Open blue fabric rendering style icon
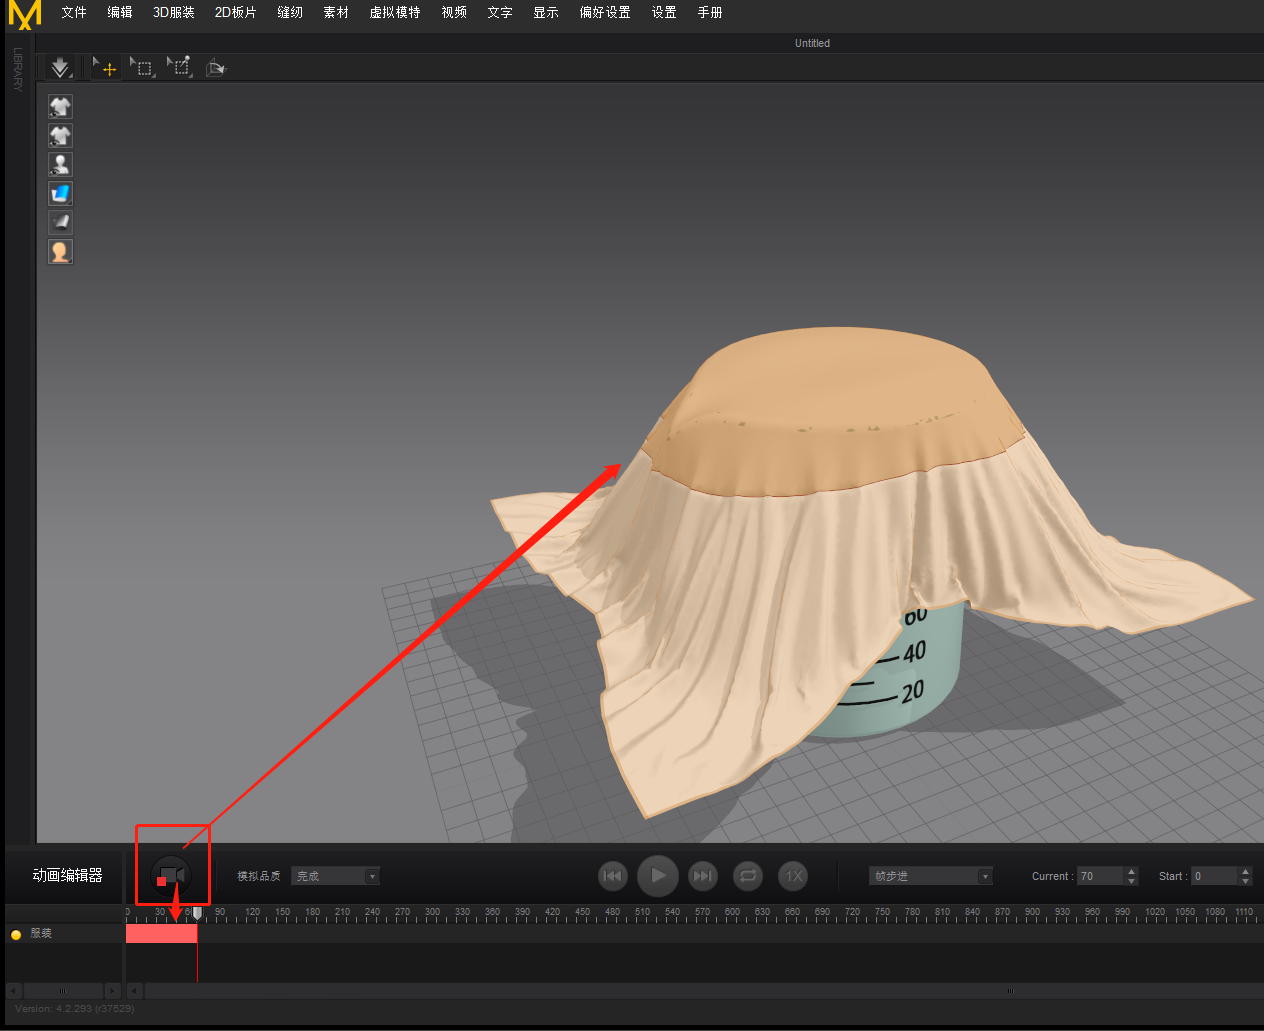1264x1031 pixels. [60, 193]
